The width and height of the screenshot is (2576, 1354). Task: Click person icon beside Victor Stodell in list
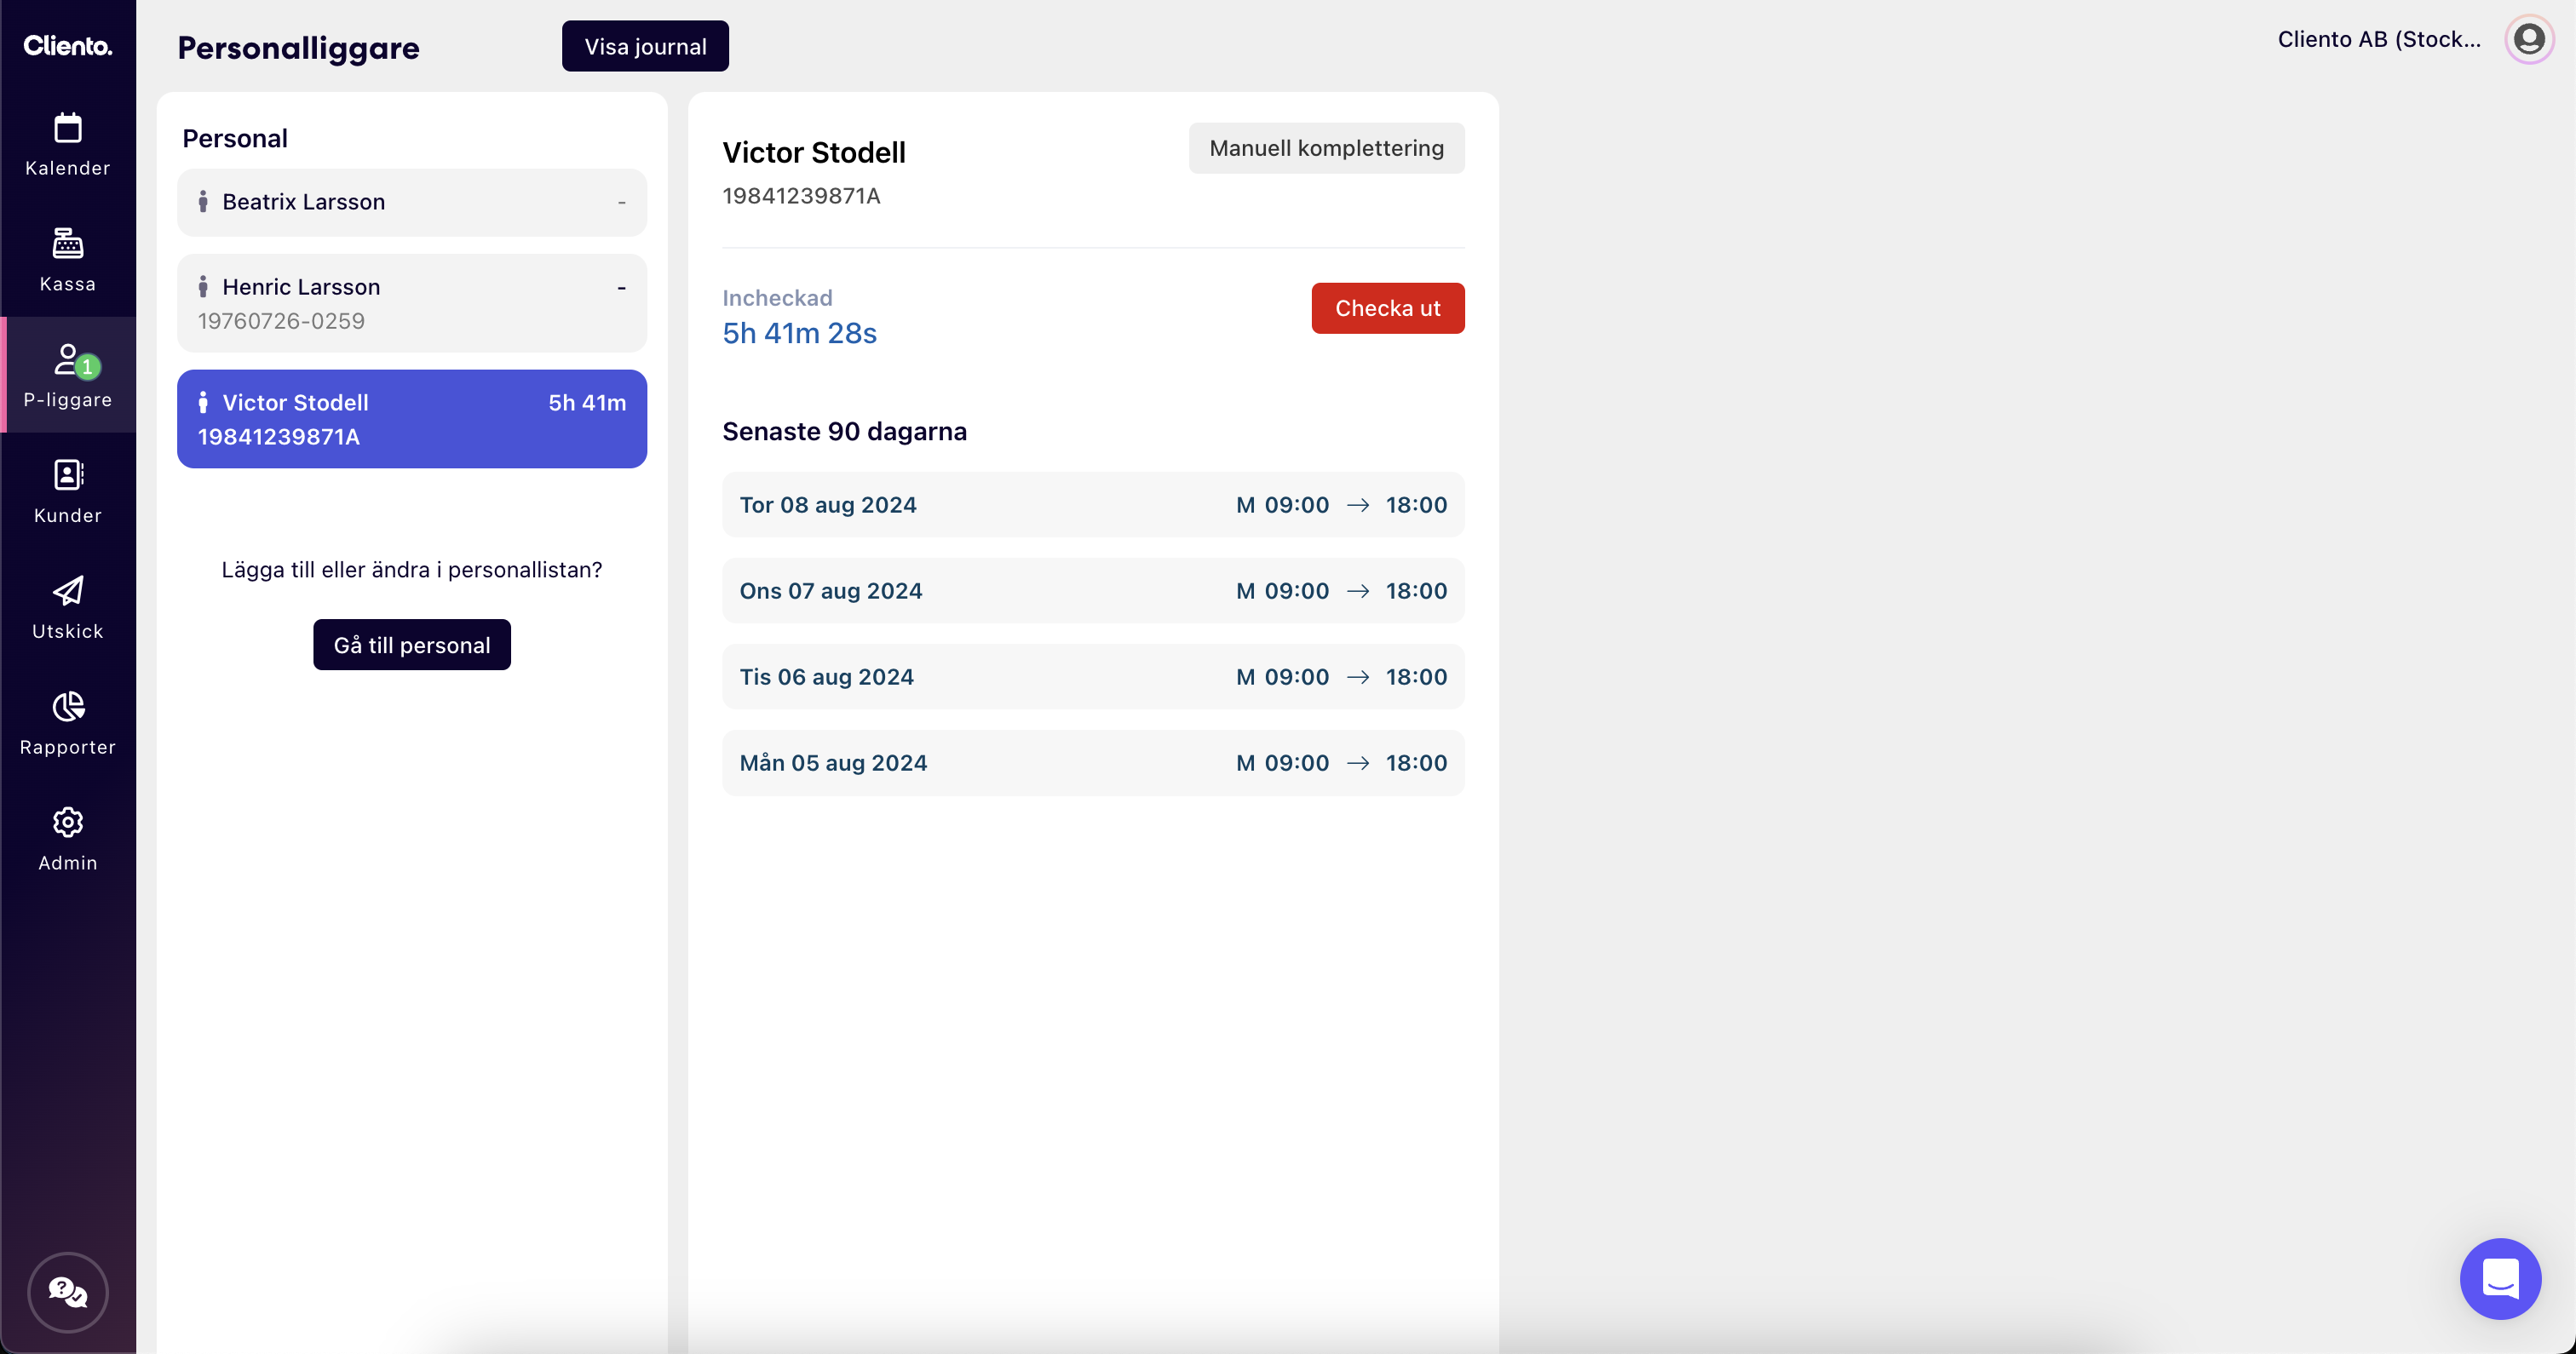click(x=203, y=403)
